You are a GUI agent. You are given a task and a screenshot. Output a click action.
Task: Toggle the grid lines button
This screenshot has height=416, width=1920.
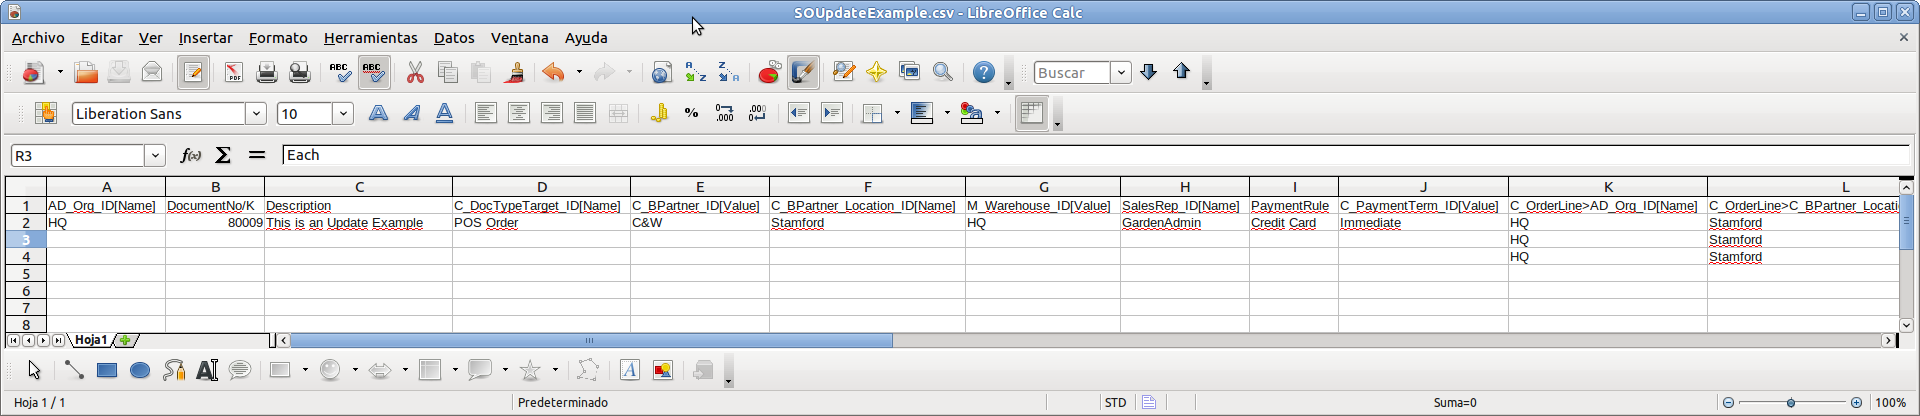pyautogui.click(x=1031, y=113)
